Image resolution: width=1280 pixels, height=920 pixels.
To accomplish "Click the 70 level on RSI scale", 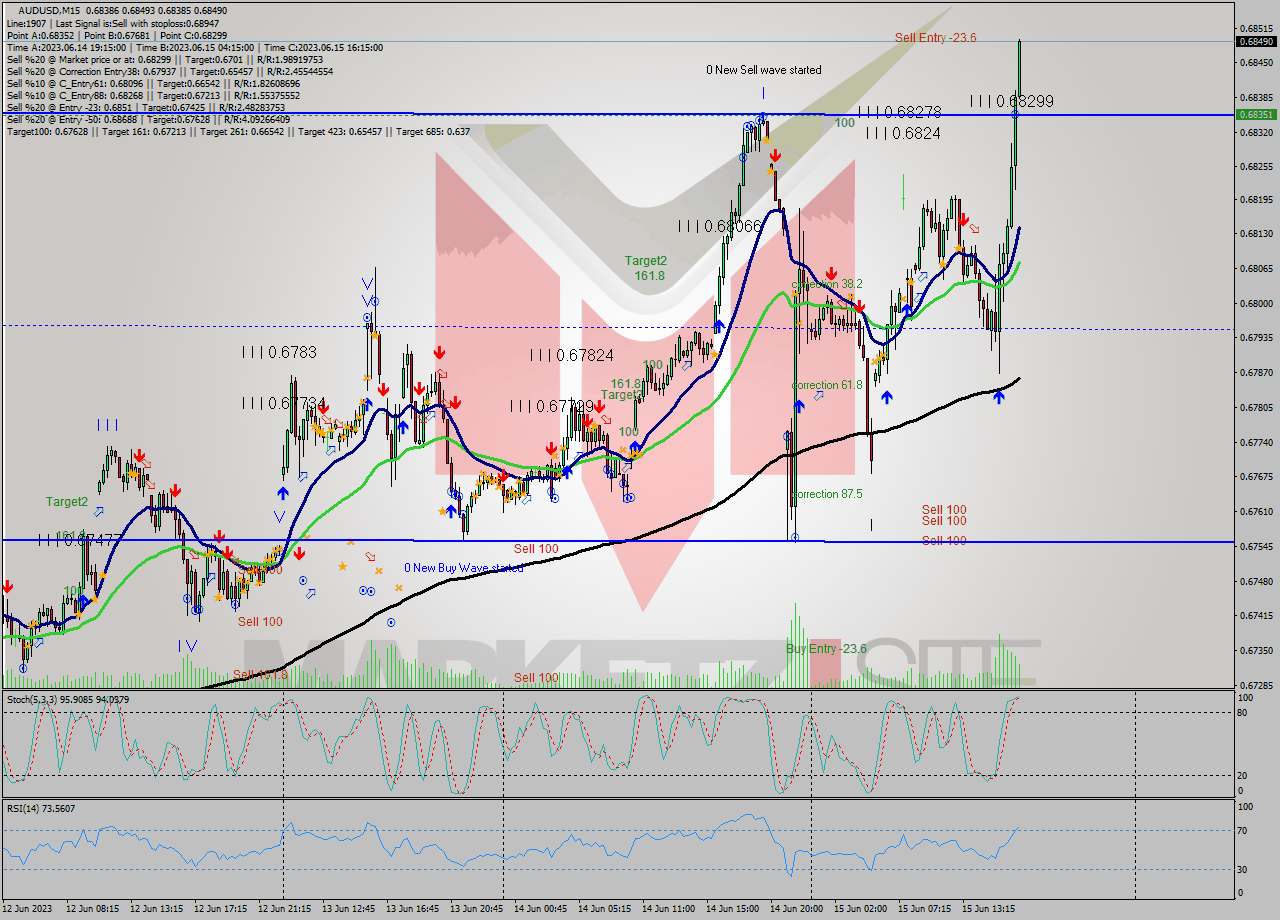I will 1243,830.
